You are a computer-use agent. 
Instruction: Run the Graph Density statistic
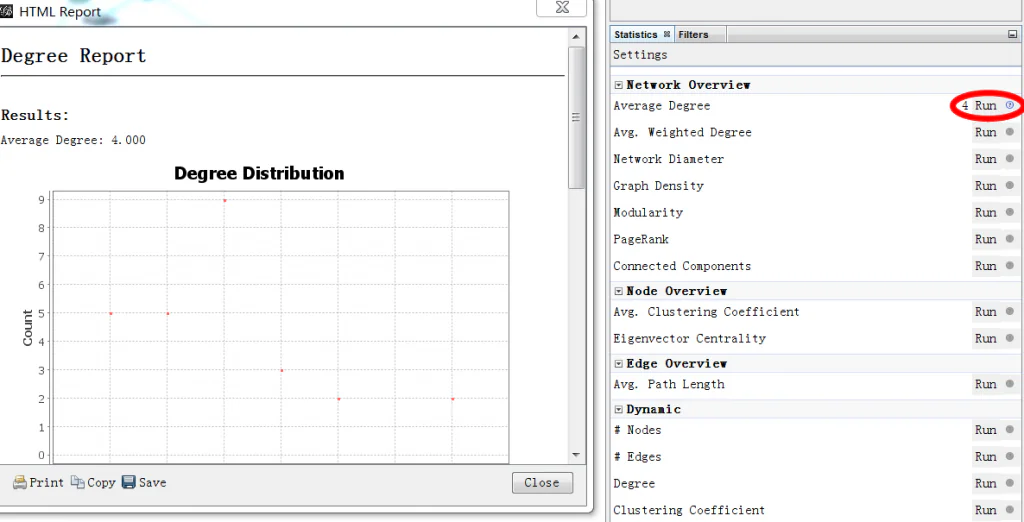point(986,186)
